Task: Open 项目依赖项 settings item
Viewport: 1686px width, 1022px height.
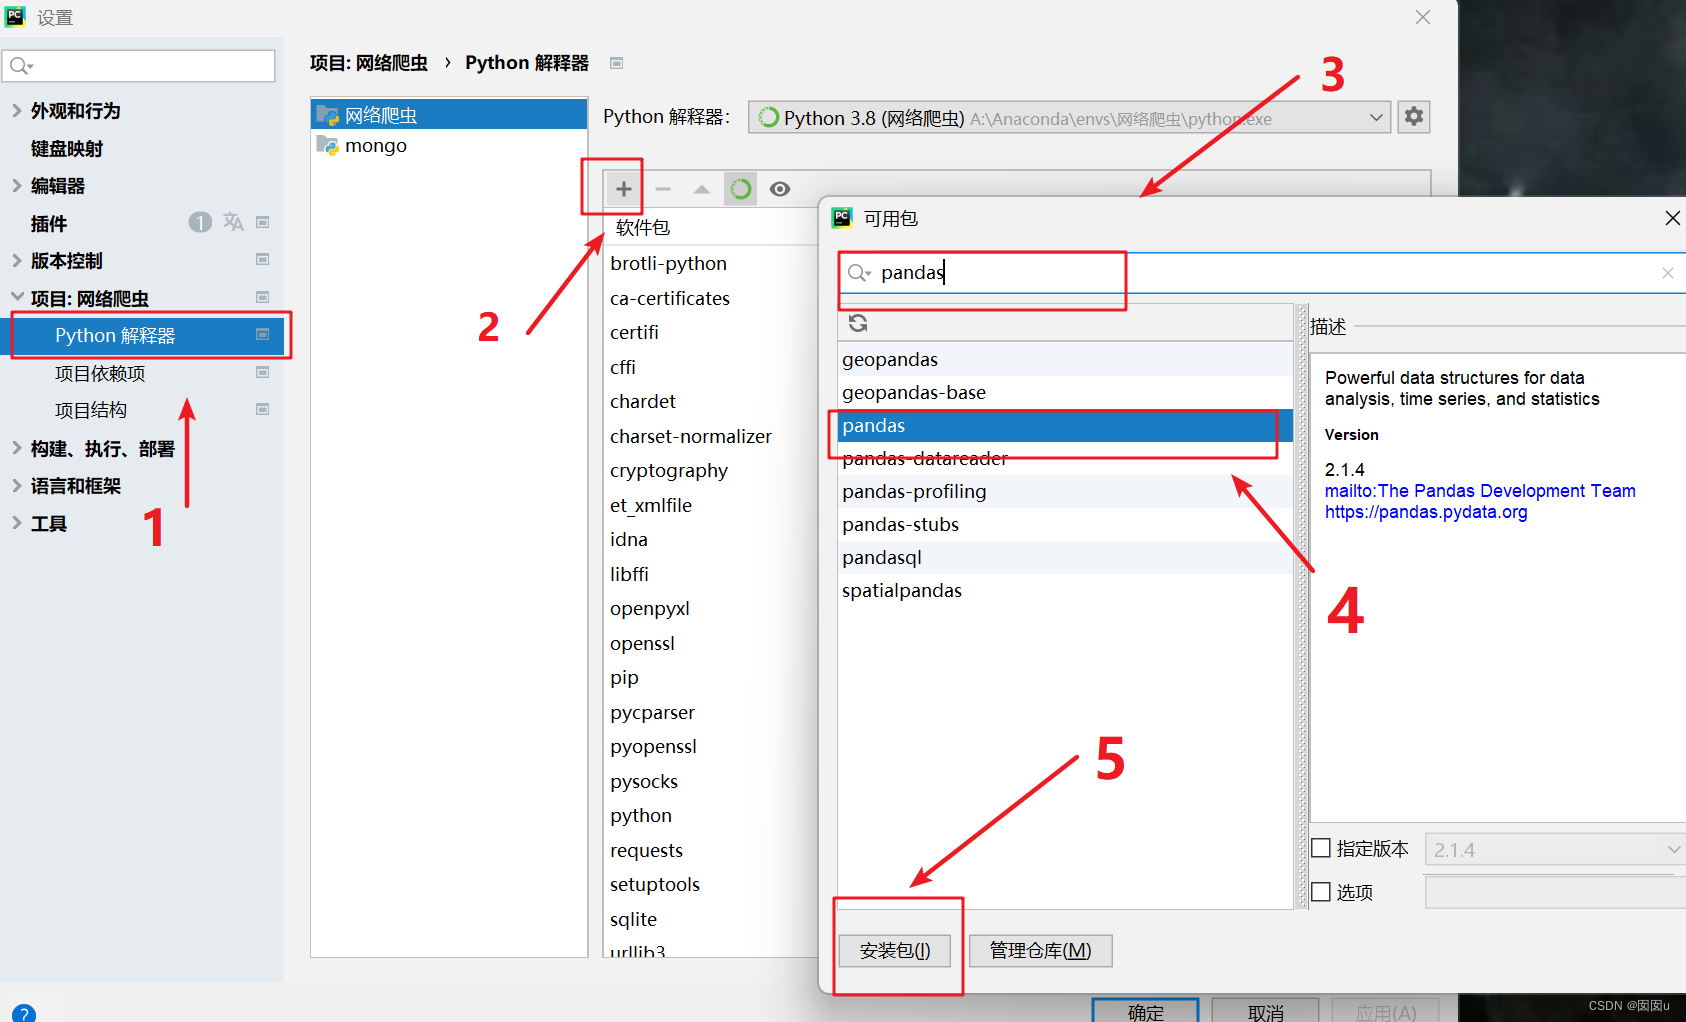Action: [100, 373]
